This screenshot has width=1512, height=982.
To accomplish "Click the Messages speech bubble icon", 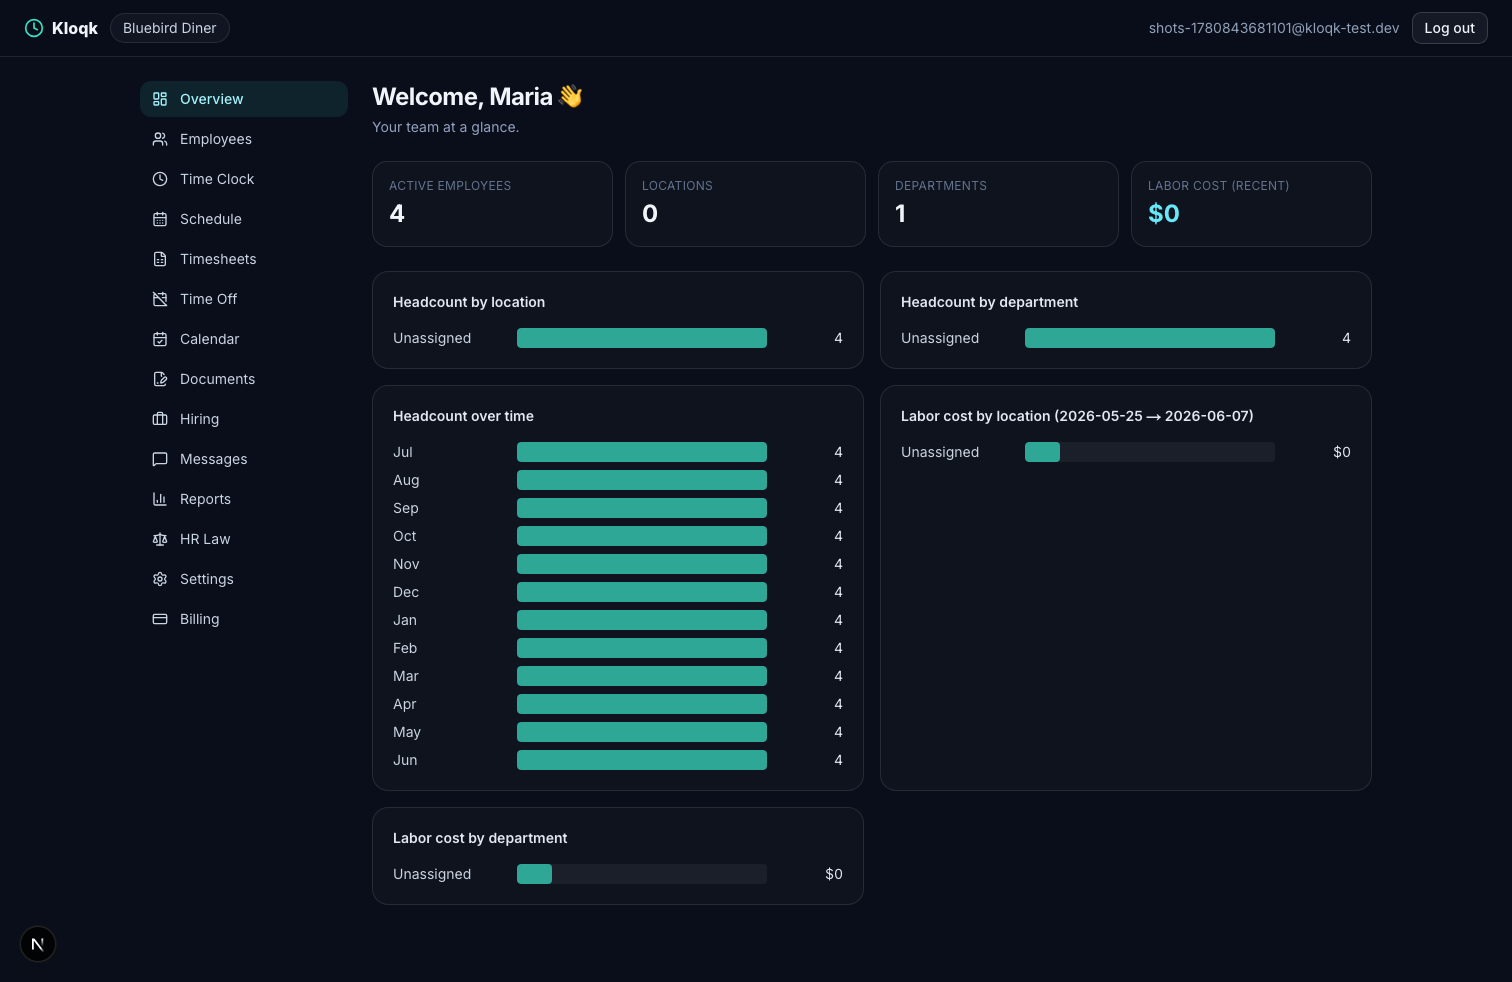I will (160, 459).
